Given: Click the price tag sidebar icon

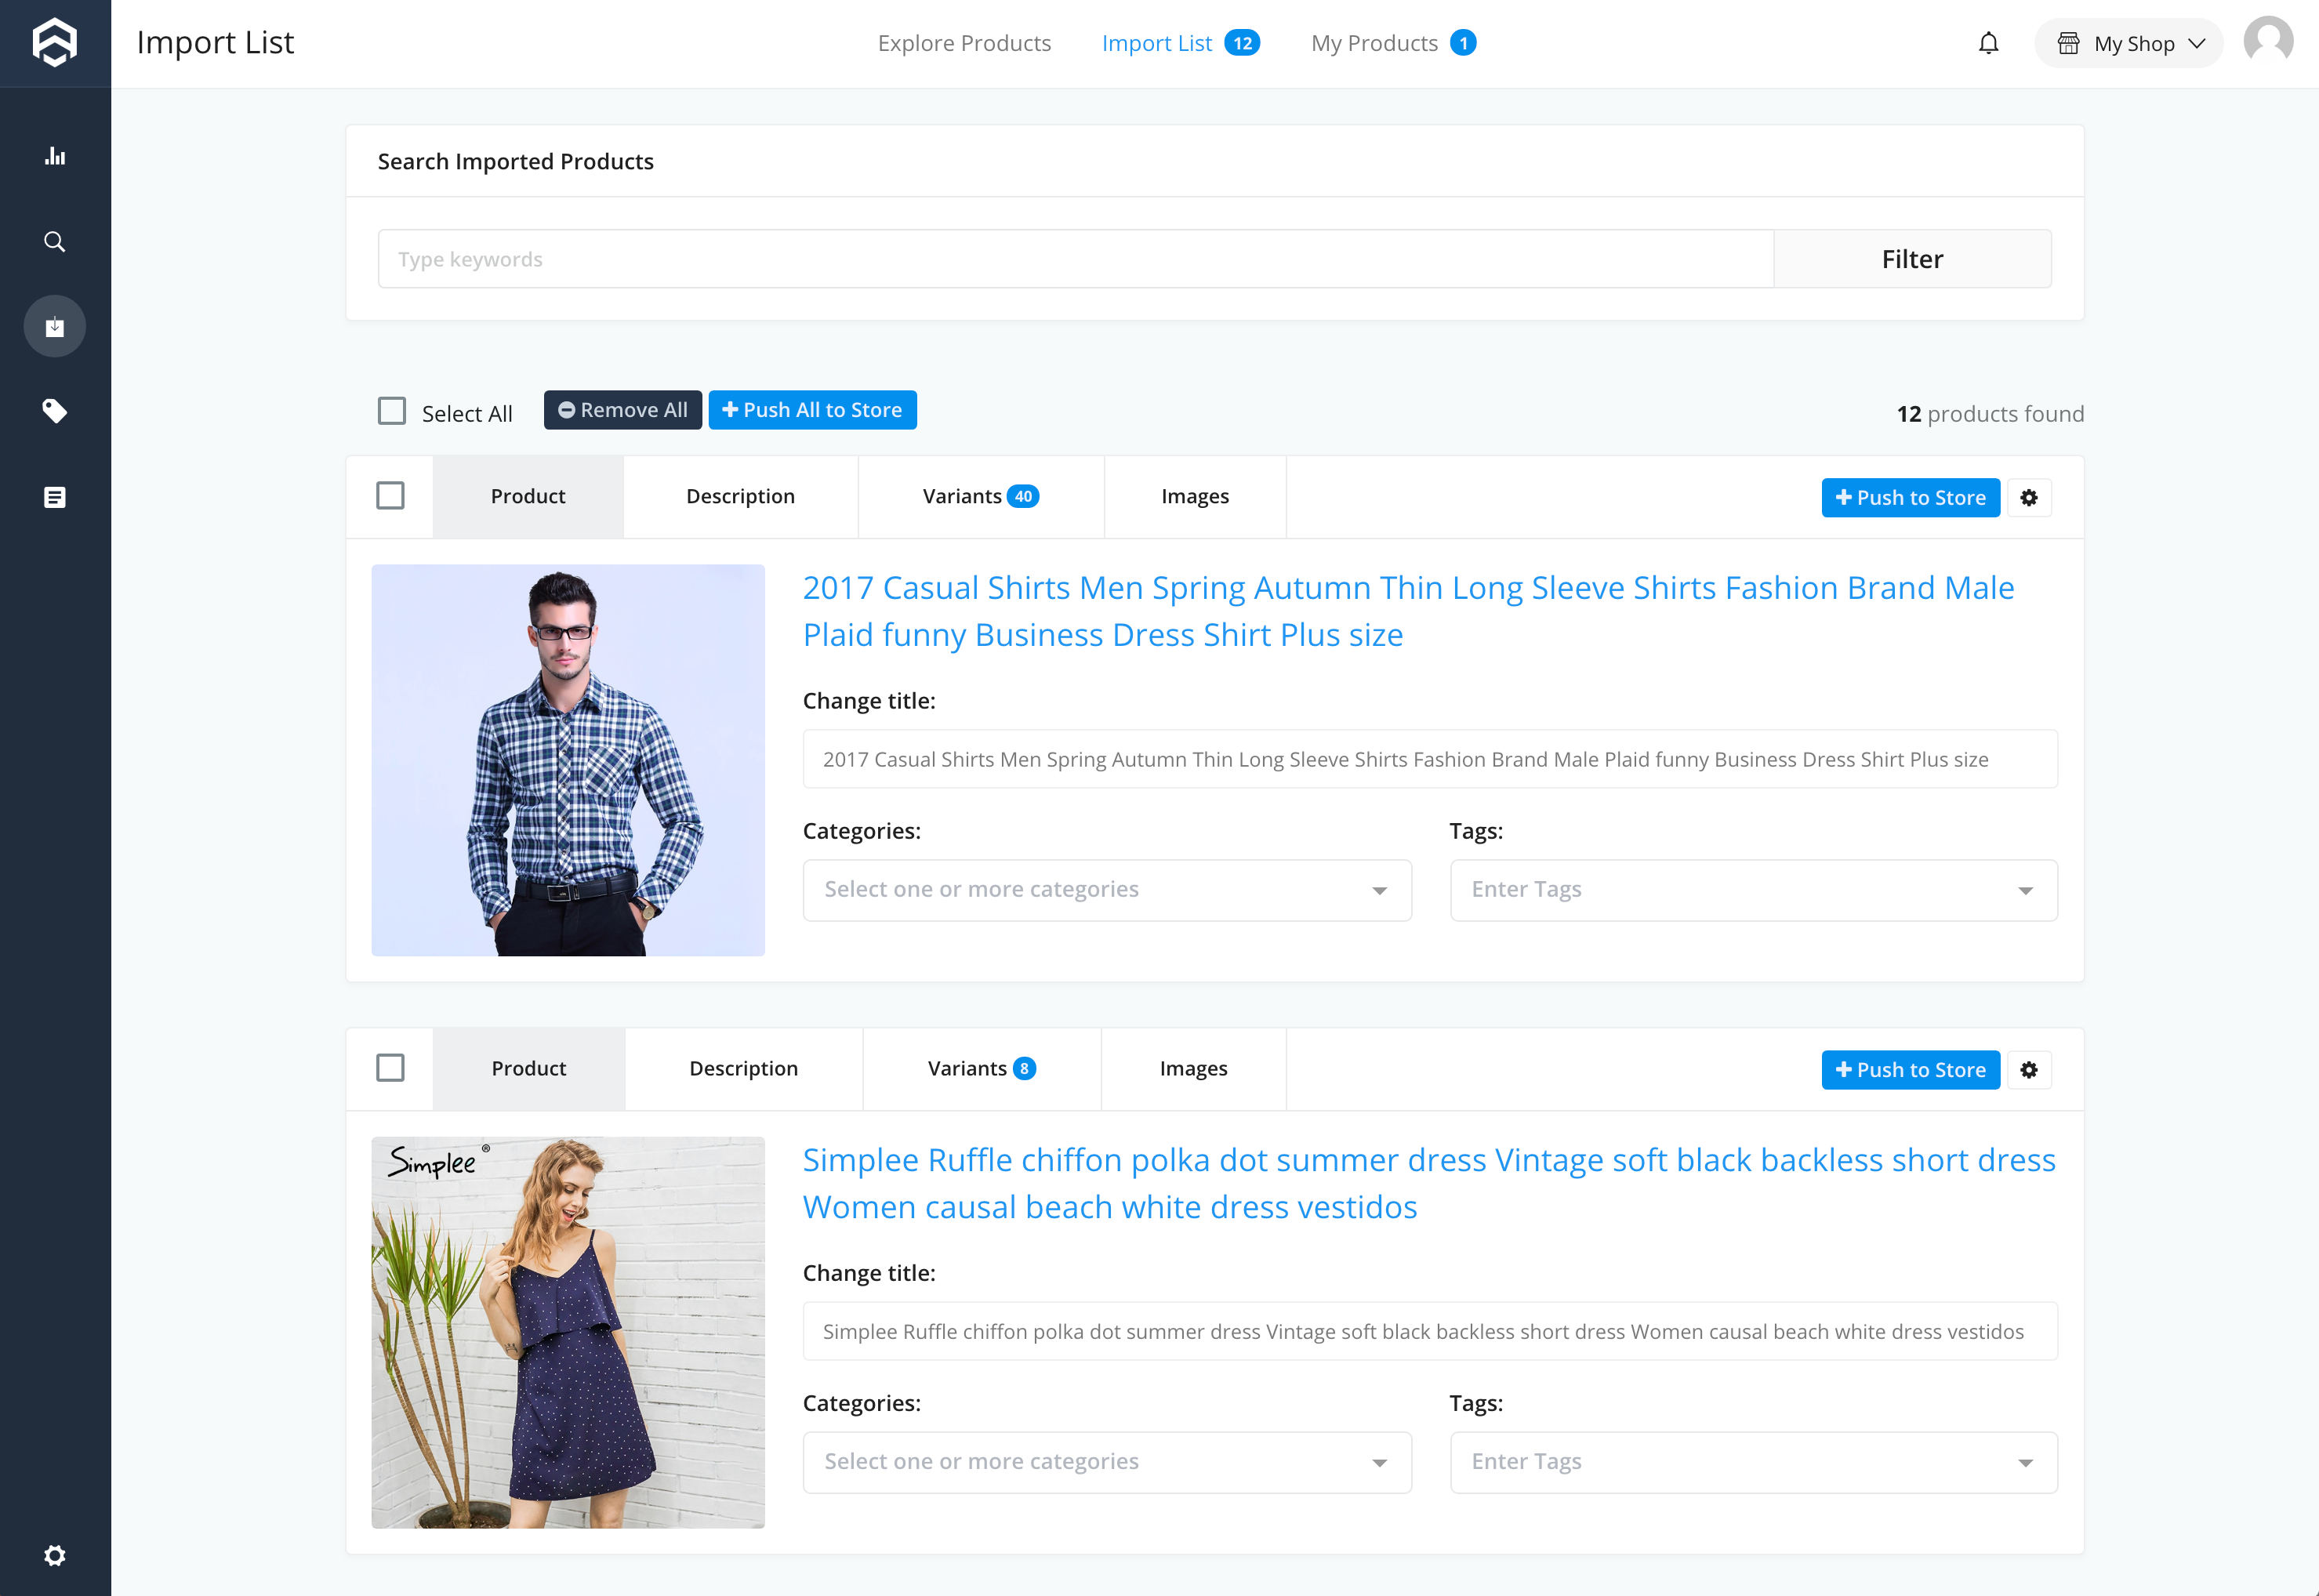Looking at the screenshot, I should [55, 411].
